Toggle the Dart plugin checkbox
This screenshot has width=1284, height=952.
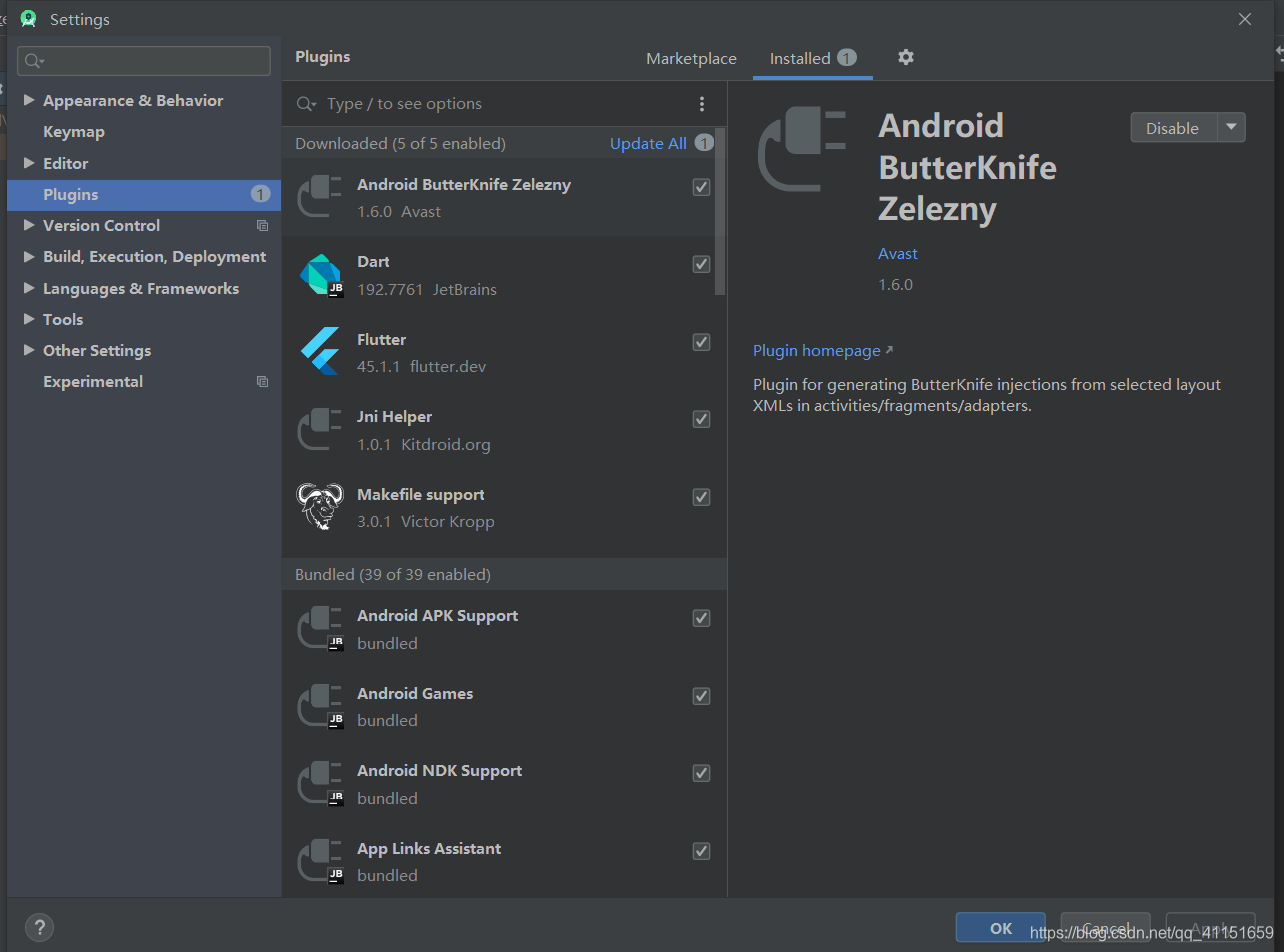[x=702, y=264]
